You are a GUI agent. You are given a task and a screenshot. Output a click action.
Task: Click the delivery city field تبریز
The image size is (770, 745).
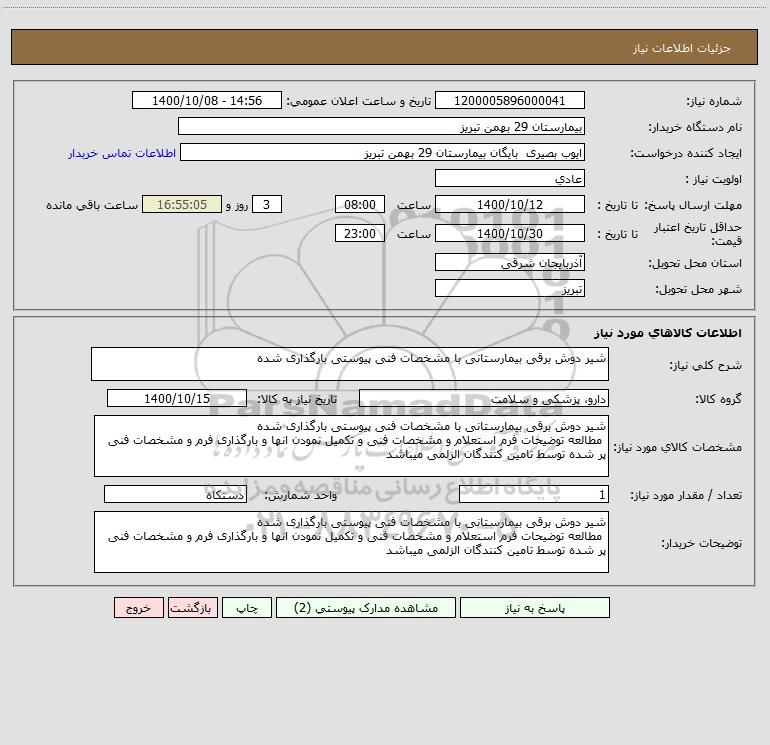tap(510, 288)
